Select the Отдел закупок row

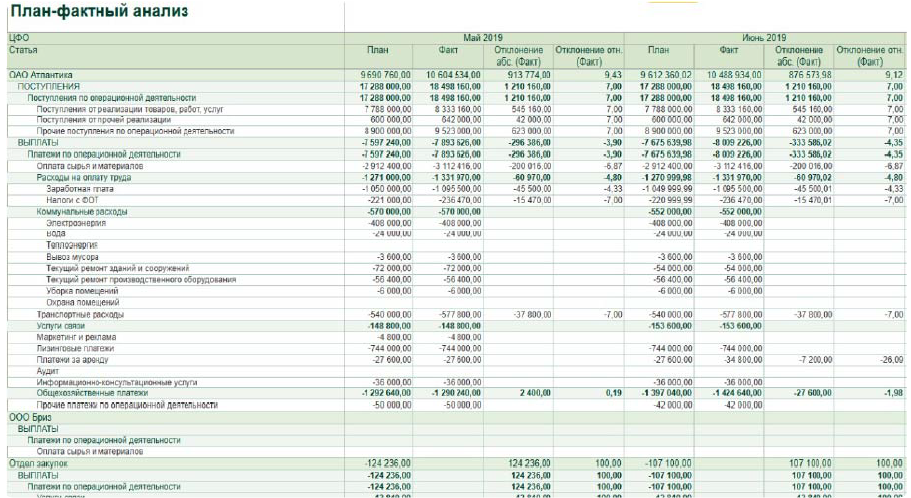click(37, 463)
